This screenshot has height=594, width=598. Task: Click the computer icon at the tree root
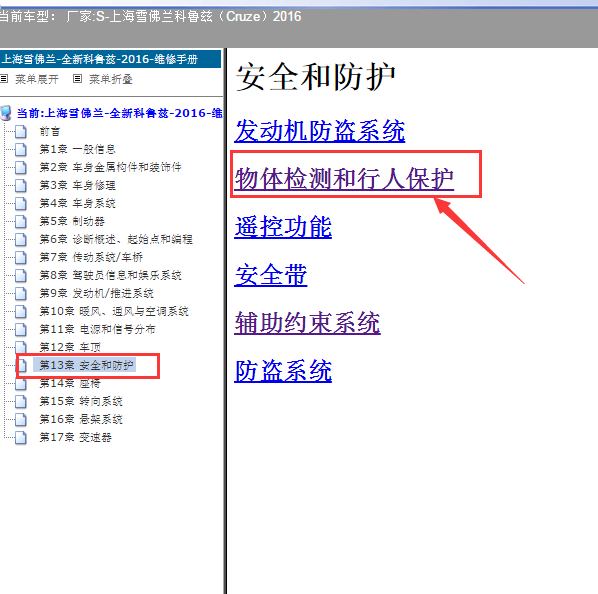click(6, 113)
